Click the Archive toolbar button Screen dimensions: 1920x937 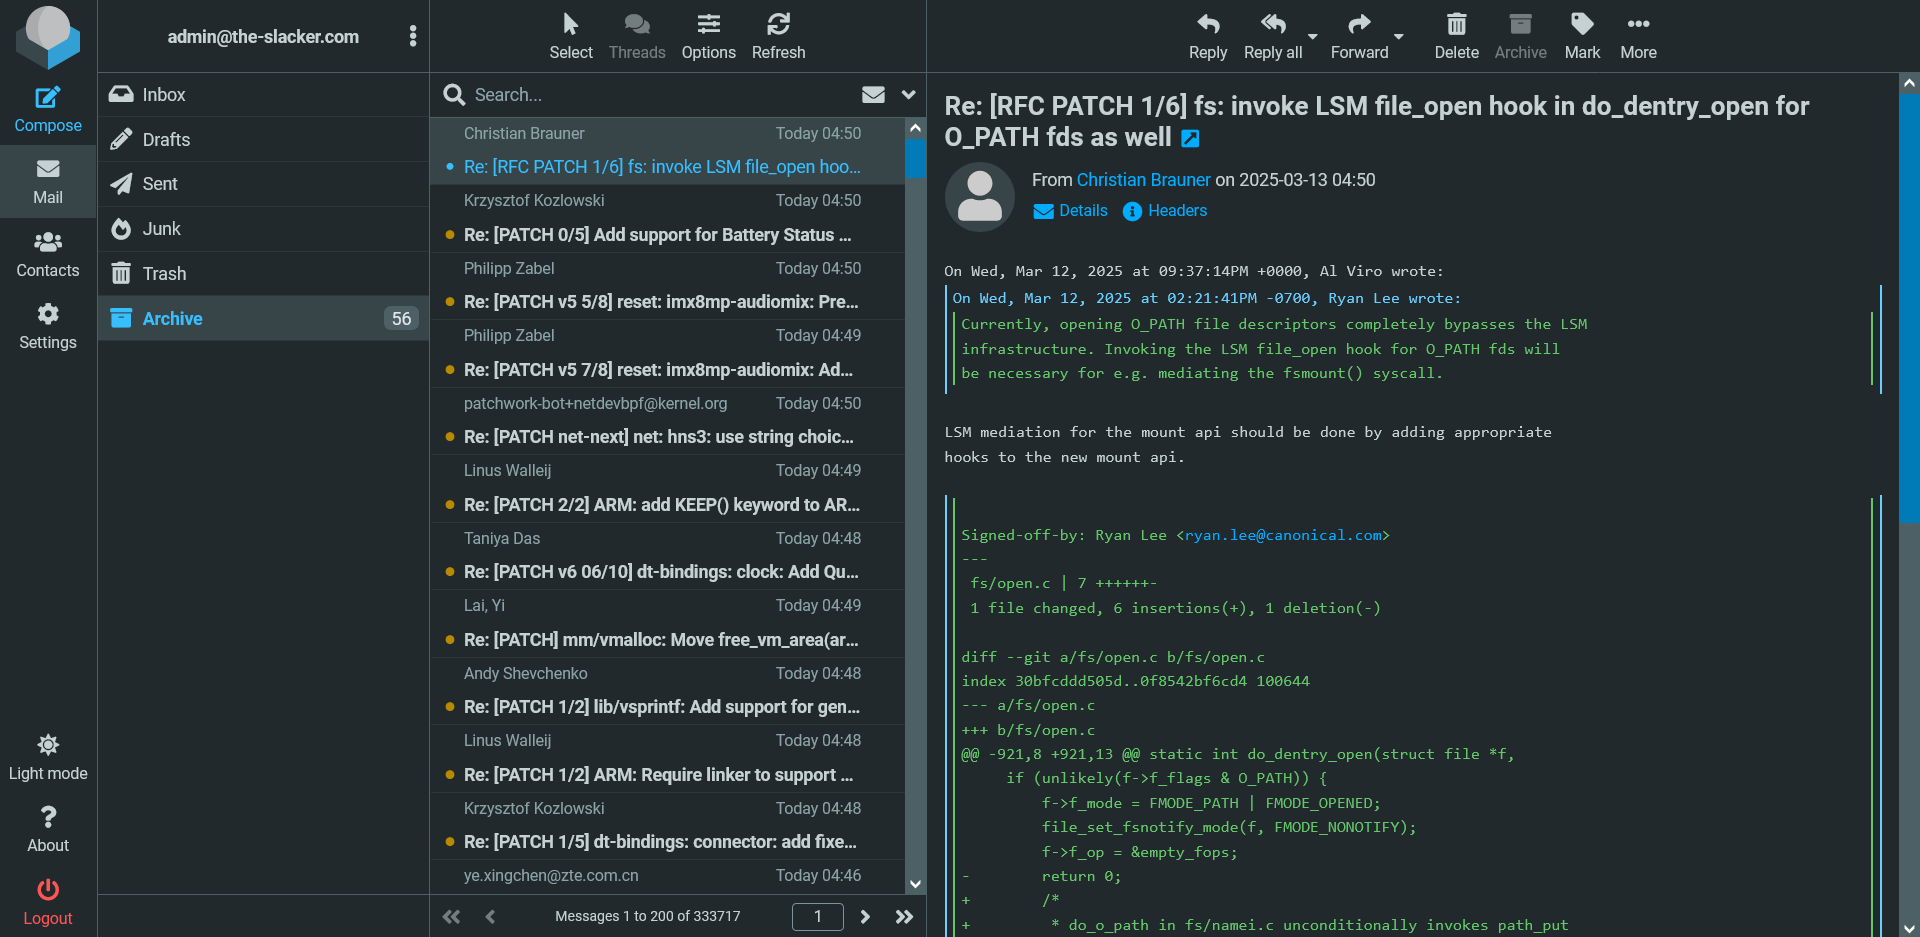1521,36
